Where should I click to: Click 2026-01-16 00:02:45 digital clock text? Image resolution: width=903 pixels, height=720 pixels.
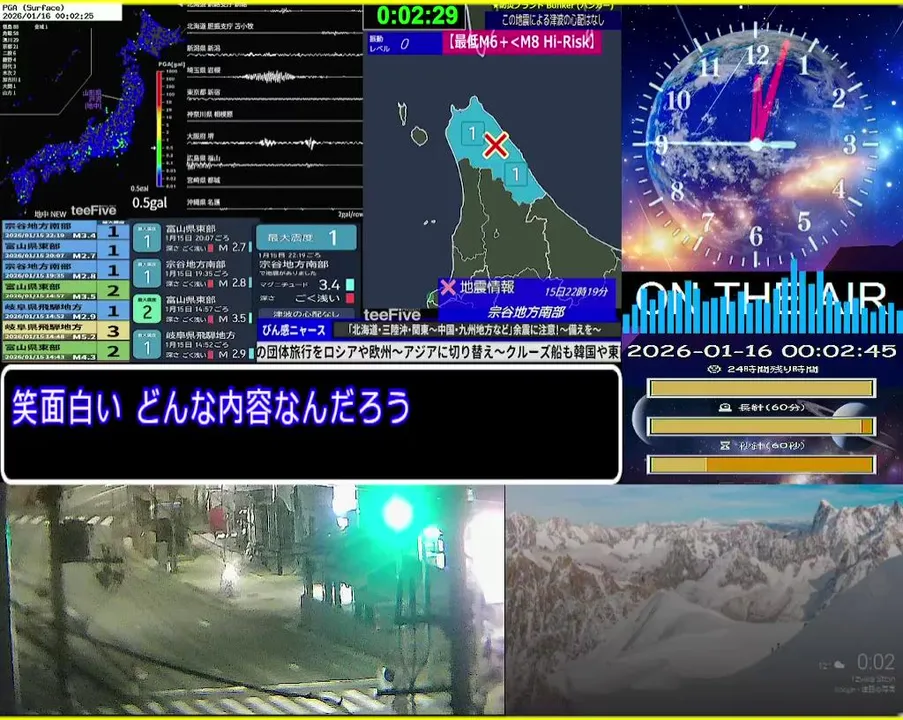coord(761,351)
